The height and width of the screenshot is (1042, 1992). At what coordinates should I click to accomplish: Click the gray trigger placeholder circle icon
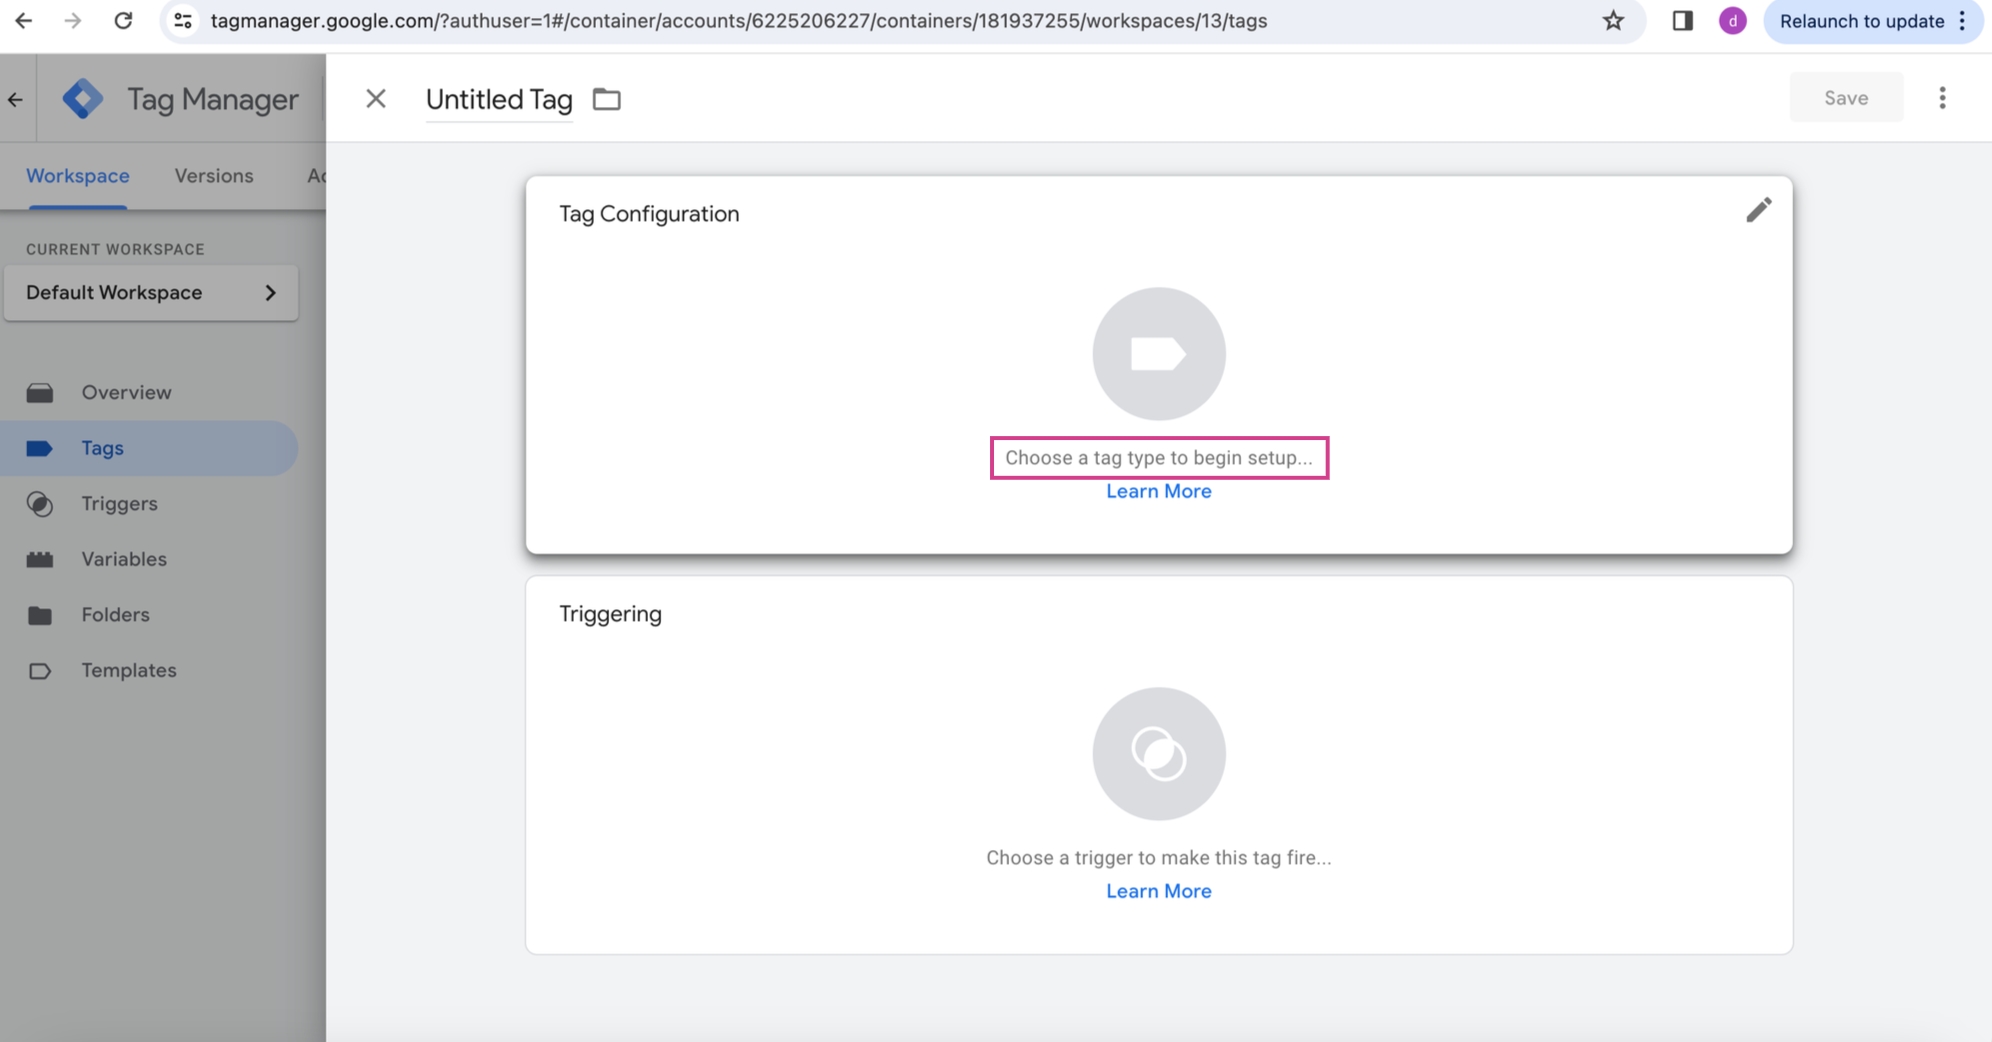pos(1158,754)
